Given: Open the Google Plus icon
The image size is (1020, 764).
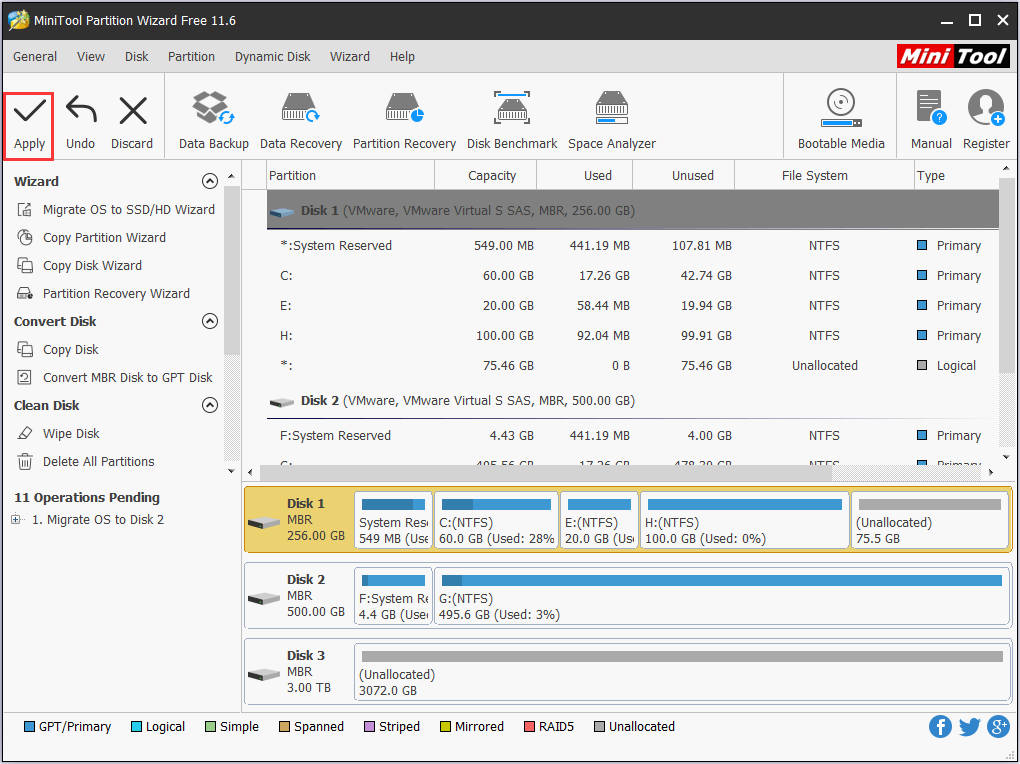Looking at the screenshot, I should (999, 726).
